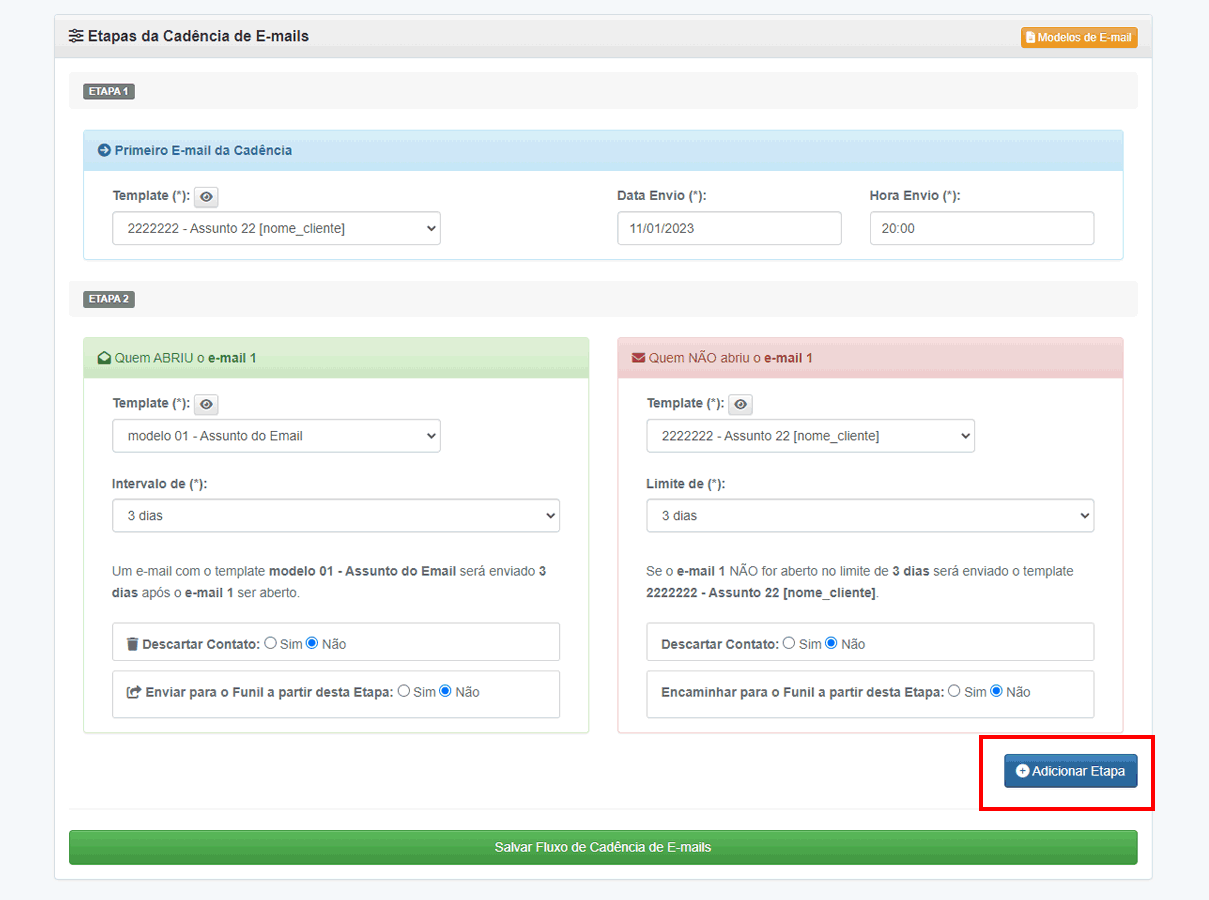Click the Limite de (*) label
Viewport: 1209px width, 900px height.
pyautogui.click(x=686, y=484)
